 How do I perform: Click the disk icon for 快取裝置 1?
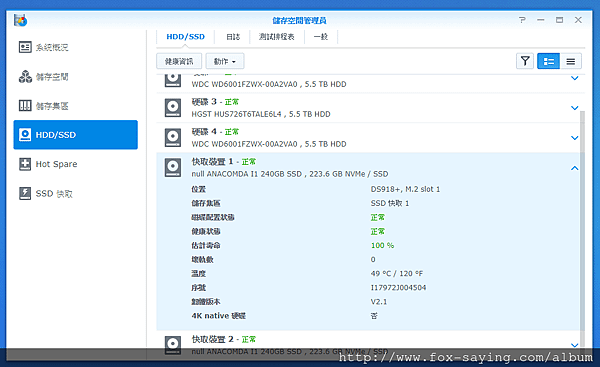pos(173,167)
